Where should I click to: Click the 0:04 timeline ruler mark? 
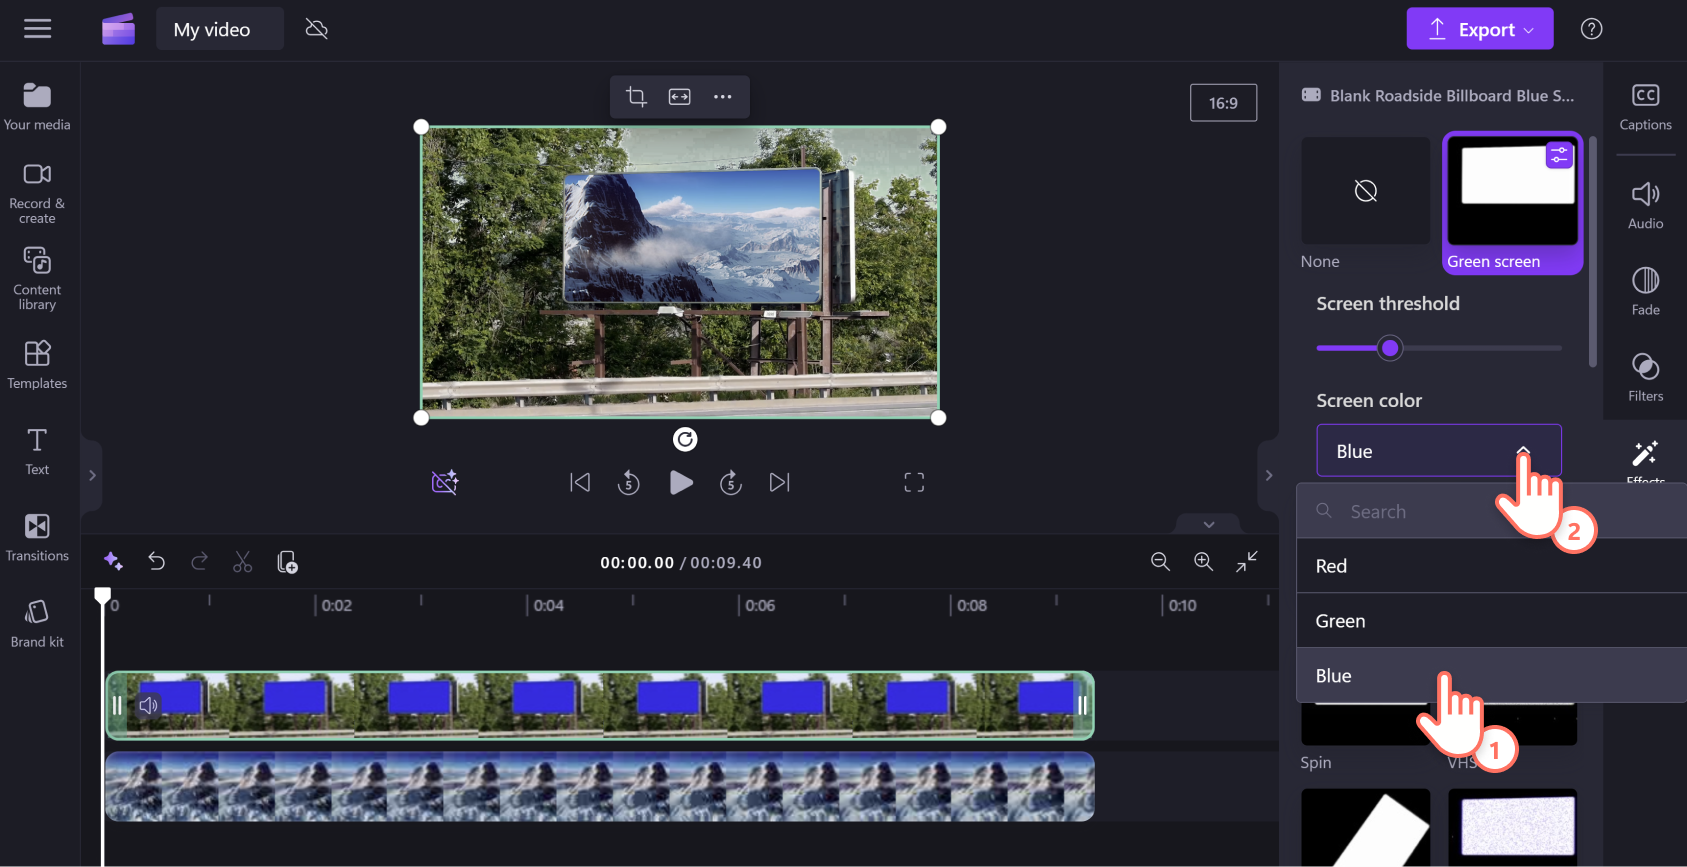coord(548,605)
